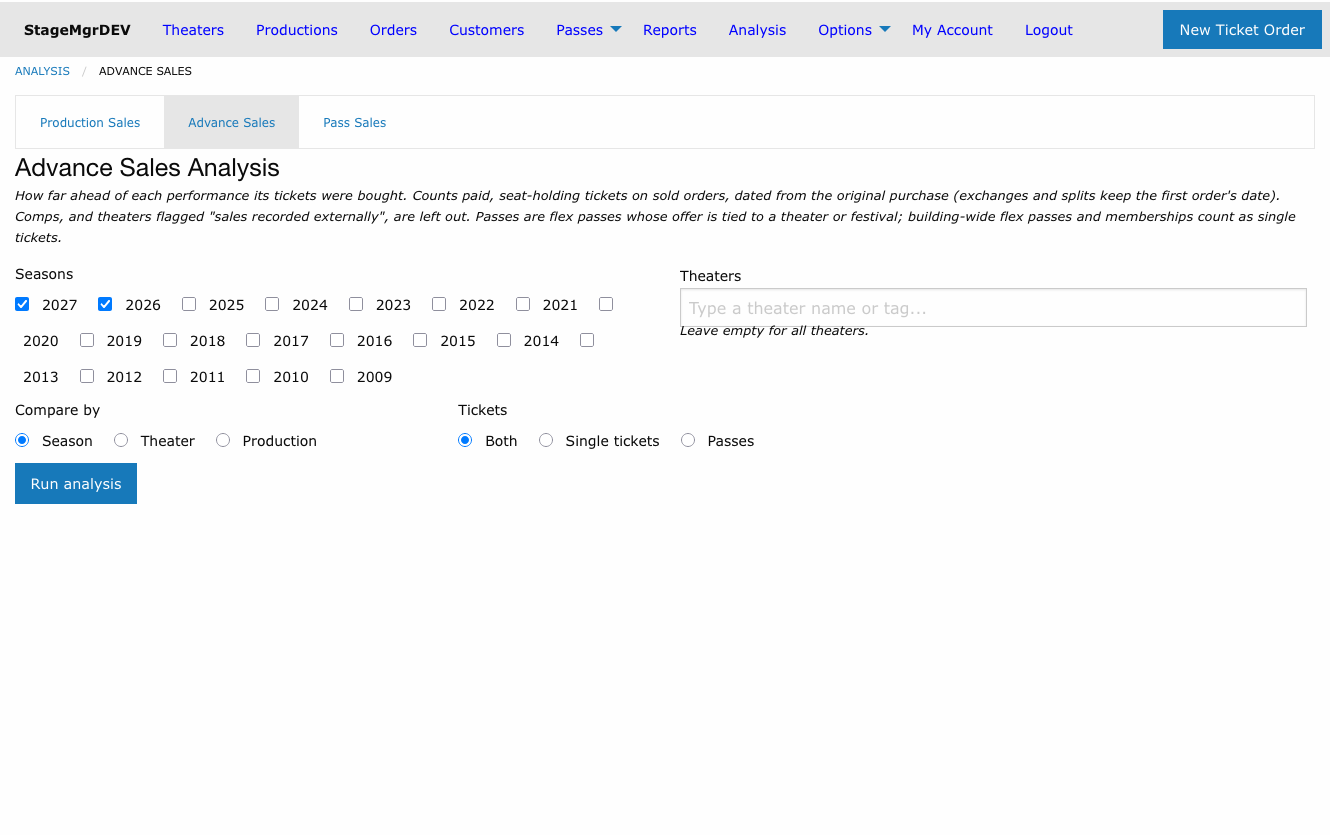
Task: Go to StageMgrDEV home brand link
Action: tap(77, 30)
